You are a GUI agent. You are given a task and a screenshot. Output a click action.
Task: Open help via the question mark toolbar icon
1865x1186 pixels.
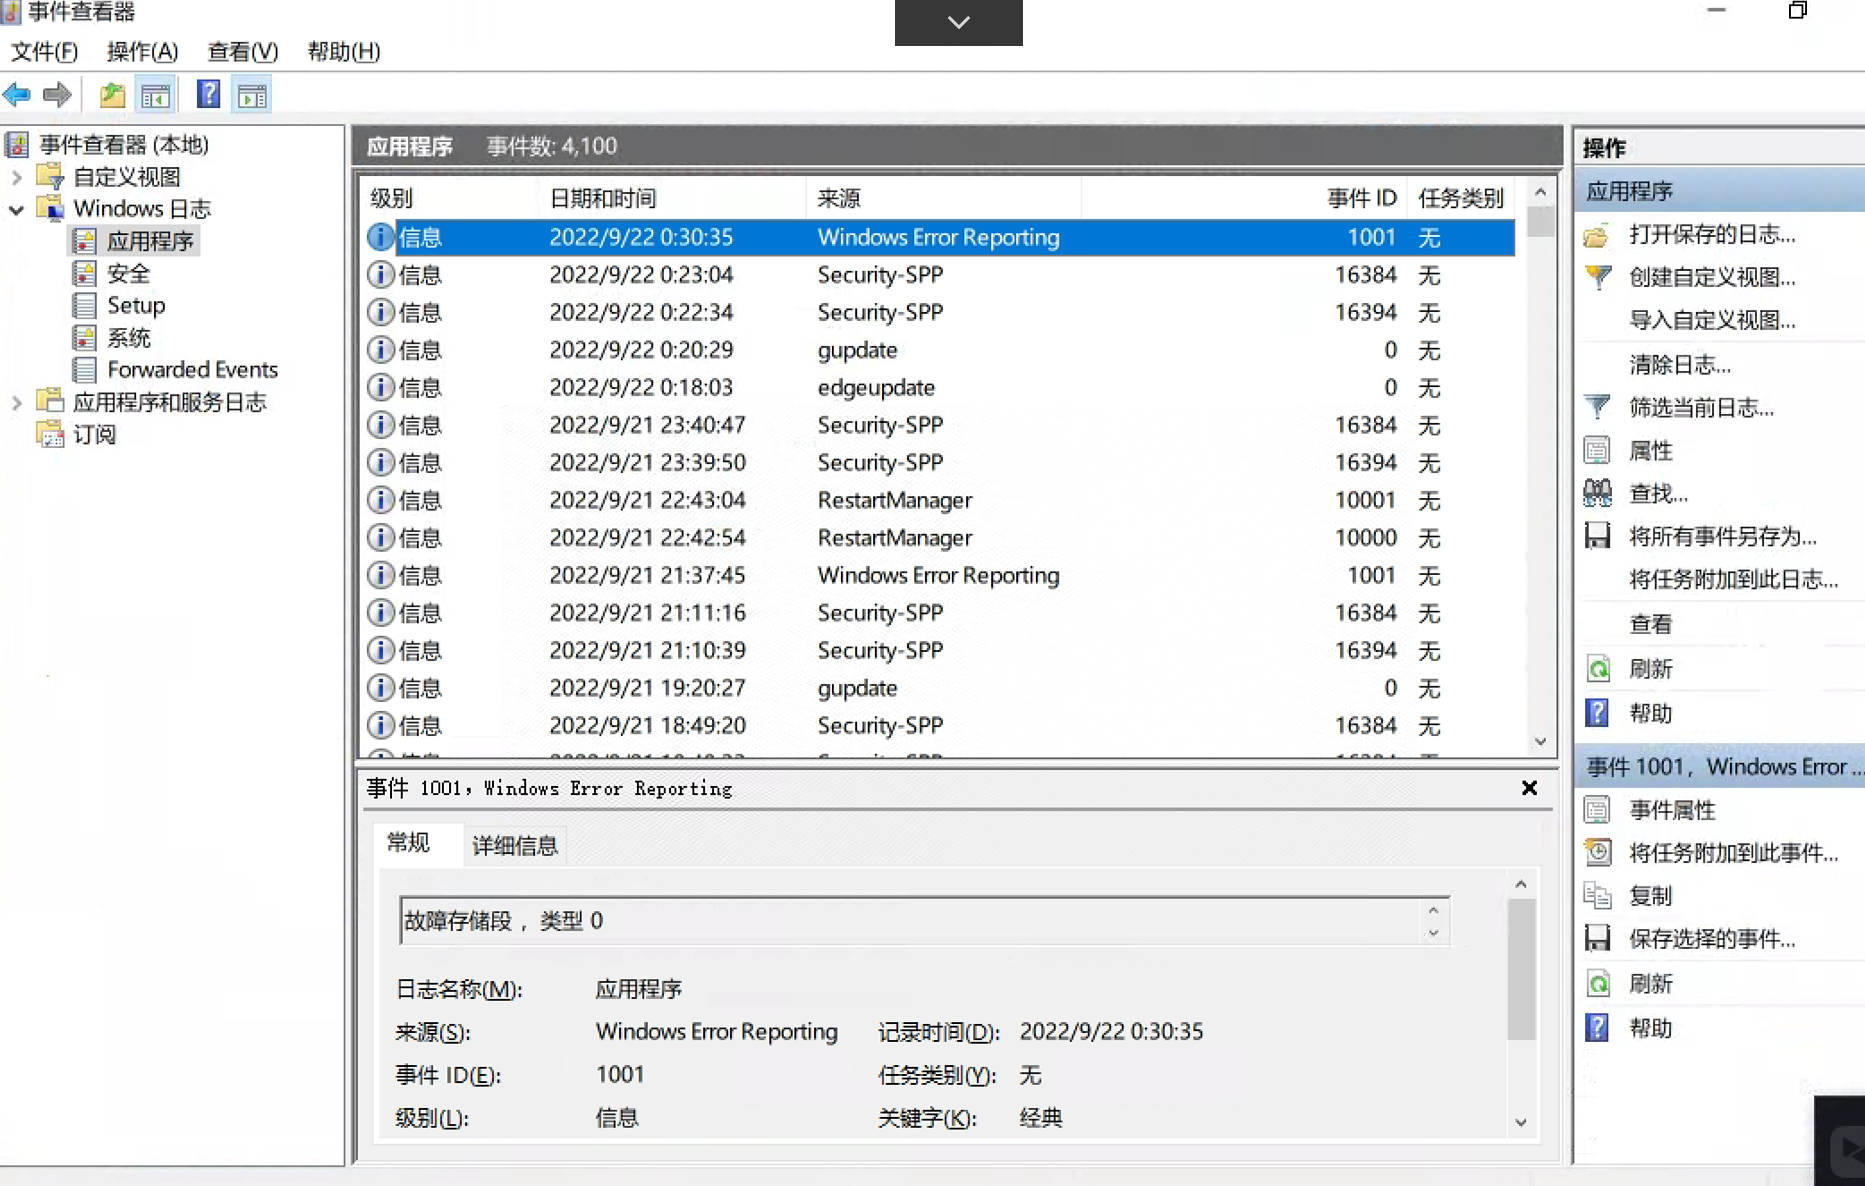click(x=207, y=94)
